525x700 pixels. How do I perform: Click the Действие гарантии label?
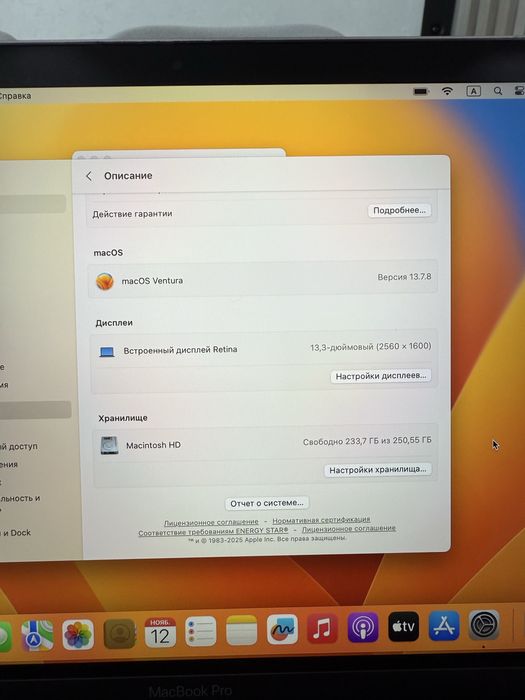click(132, 214)
